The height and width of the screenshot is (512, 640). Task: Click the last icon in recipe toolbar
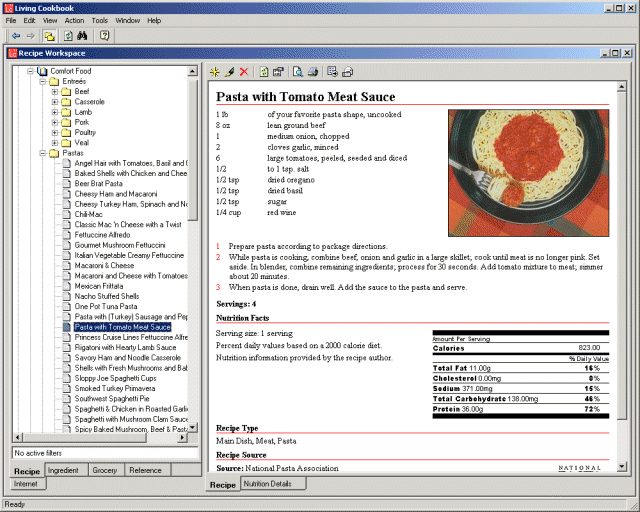click(347, 72)
